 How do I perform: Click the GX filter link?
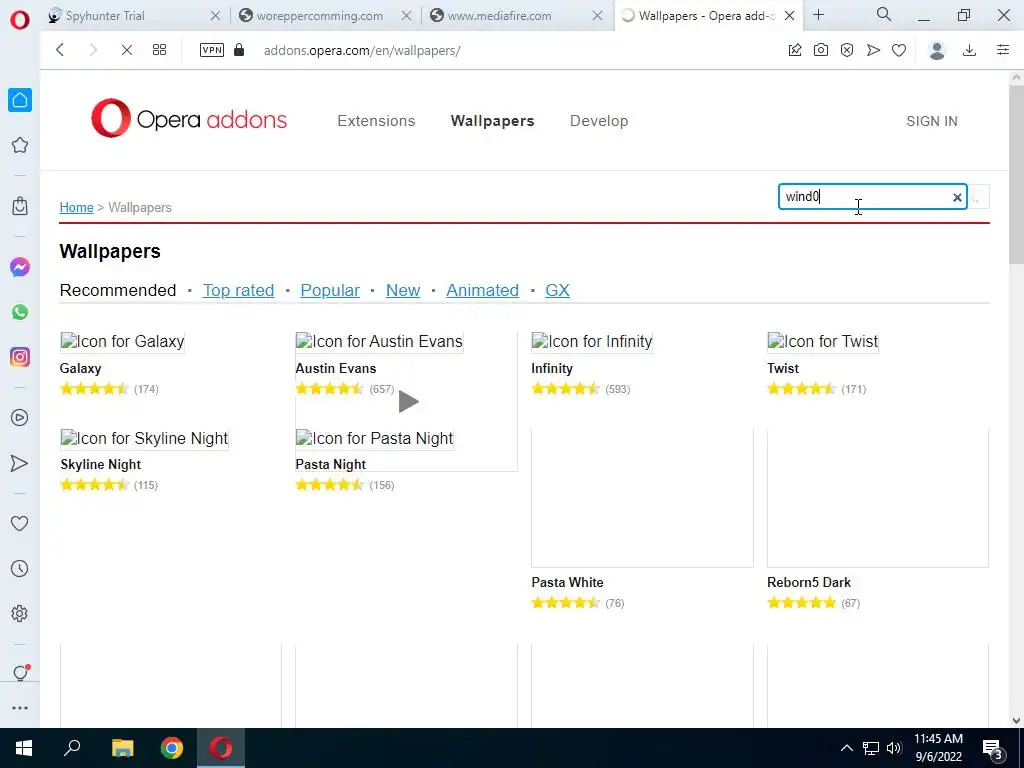click(x=558, y=290)
